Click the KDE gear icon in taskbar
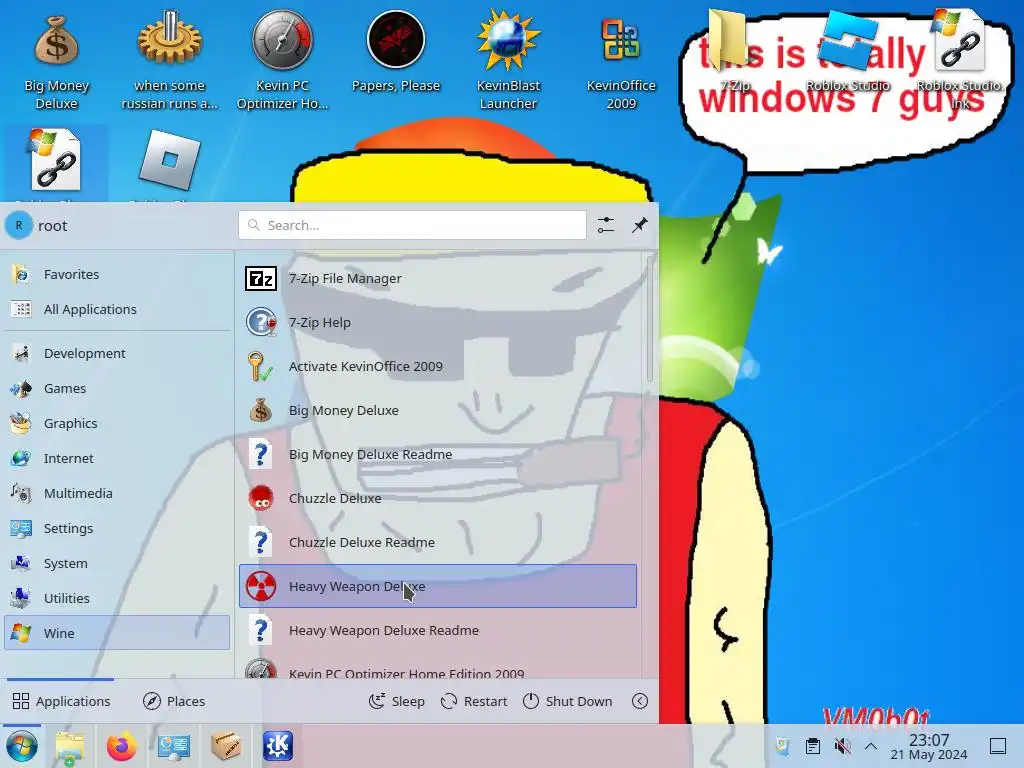Screen dimensions: 1024x768 point(278,746)
